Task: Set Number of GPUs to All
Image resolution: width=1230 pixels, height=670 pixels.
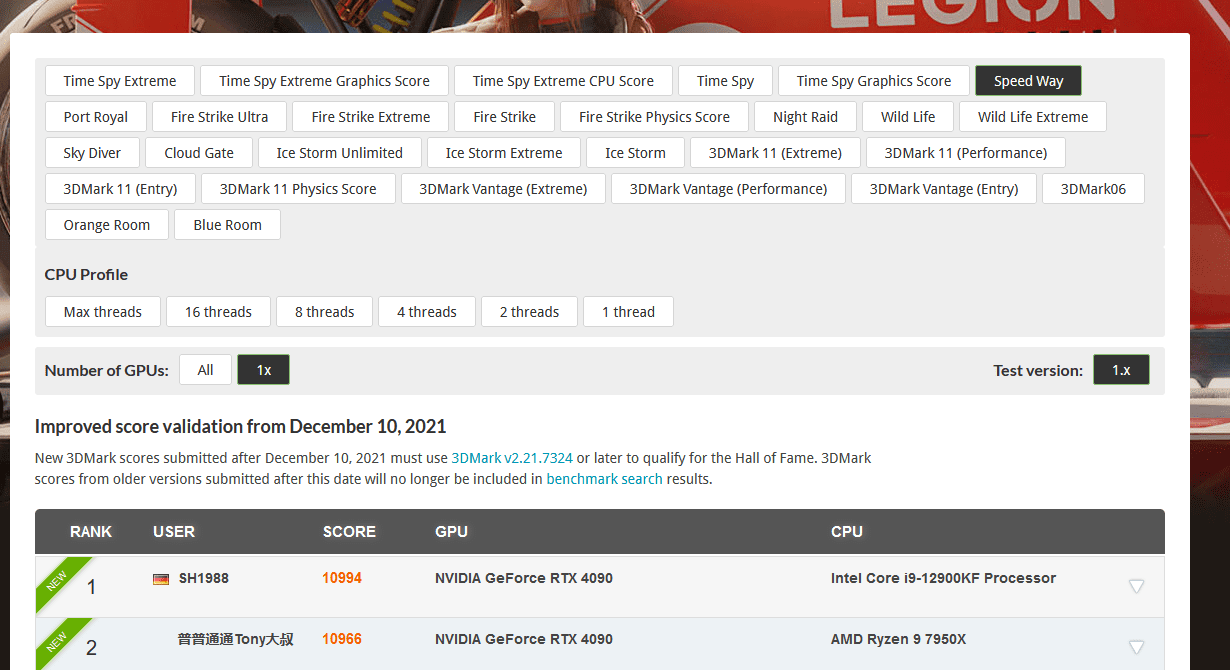Action: [205, 370]
